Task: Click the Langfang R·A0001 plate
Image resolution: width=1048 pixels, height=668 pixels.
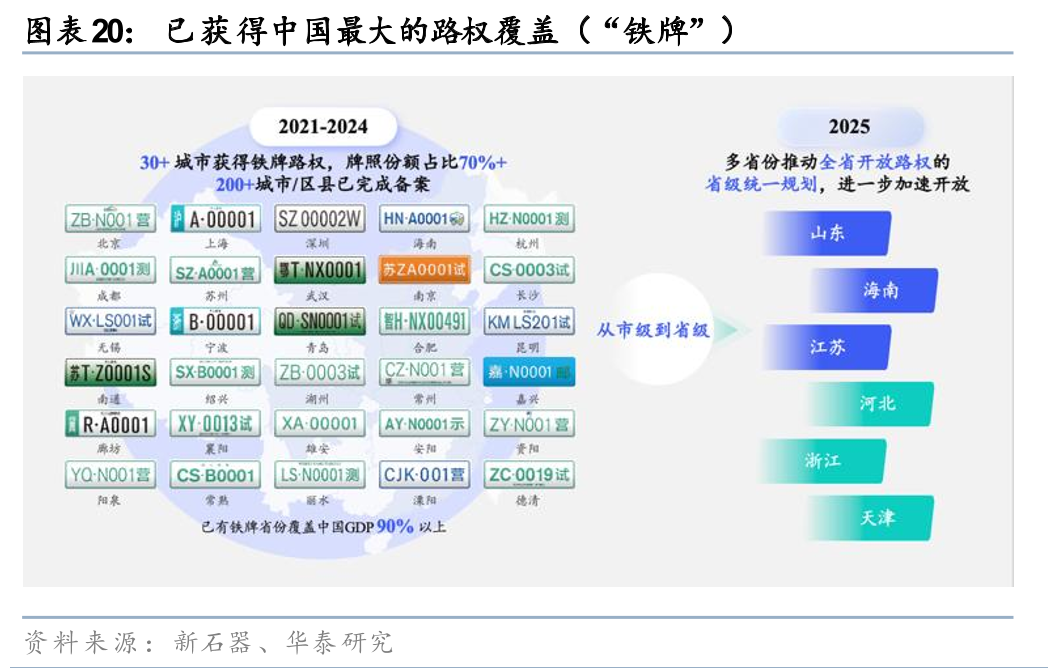Action: (110, 424)
